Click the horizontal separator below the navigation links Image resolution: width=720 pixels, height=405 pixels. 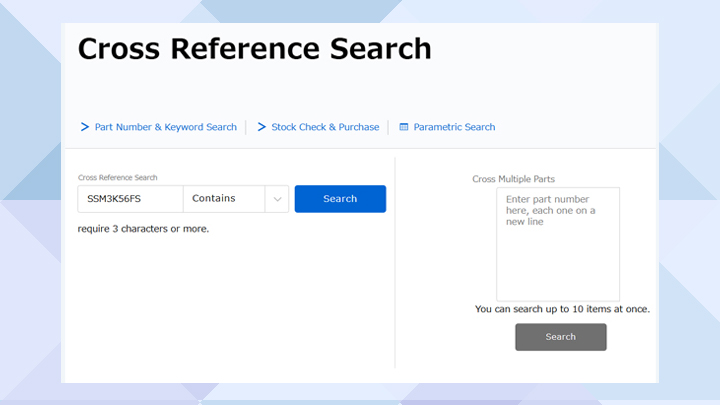[360, 149]
